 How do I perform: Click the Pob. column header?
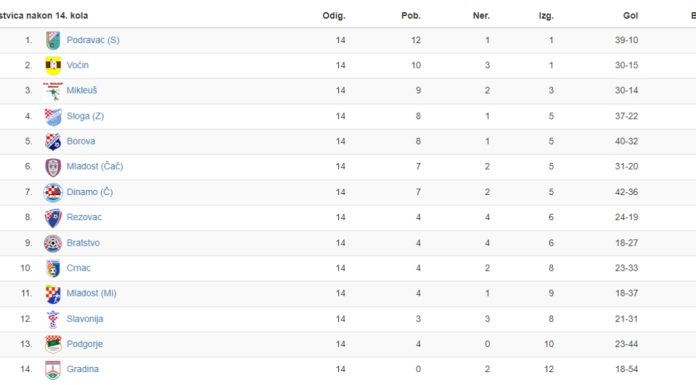[411, 16]
